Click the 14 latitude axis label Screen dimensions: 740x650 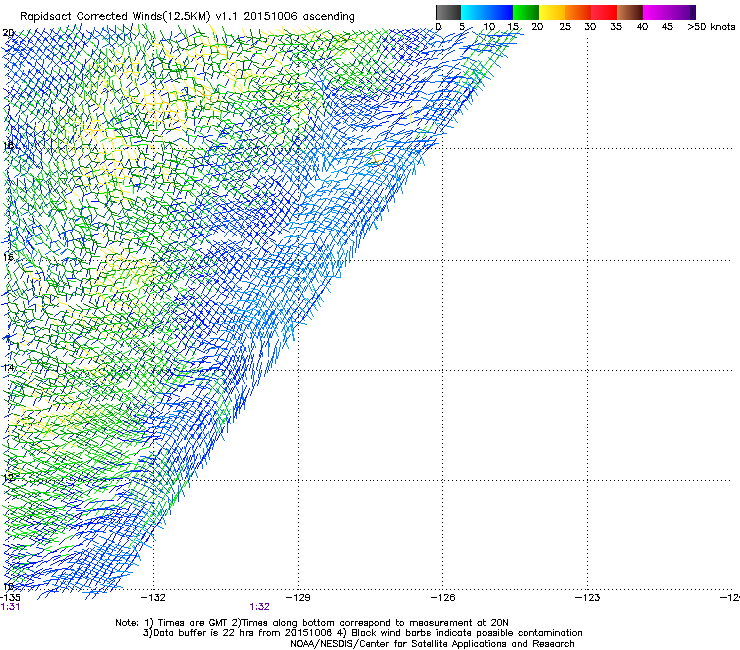point(8,368)
